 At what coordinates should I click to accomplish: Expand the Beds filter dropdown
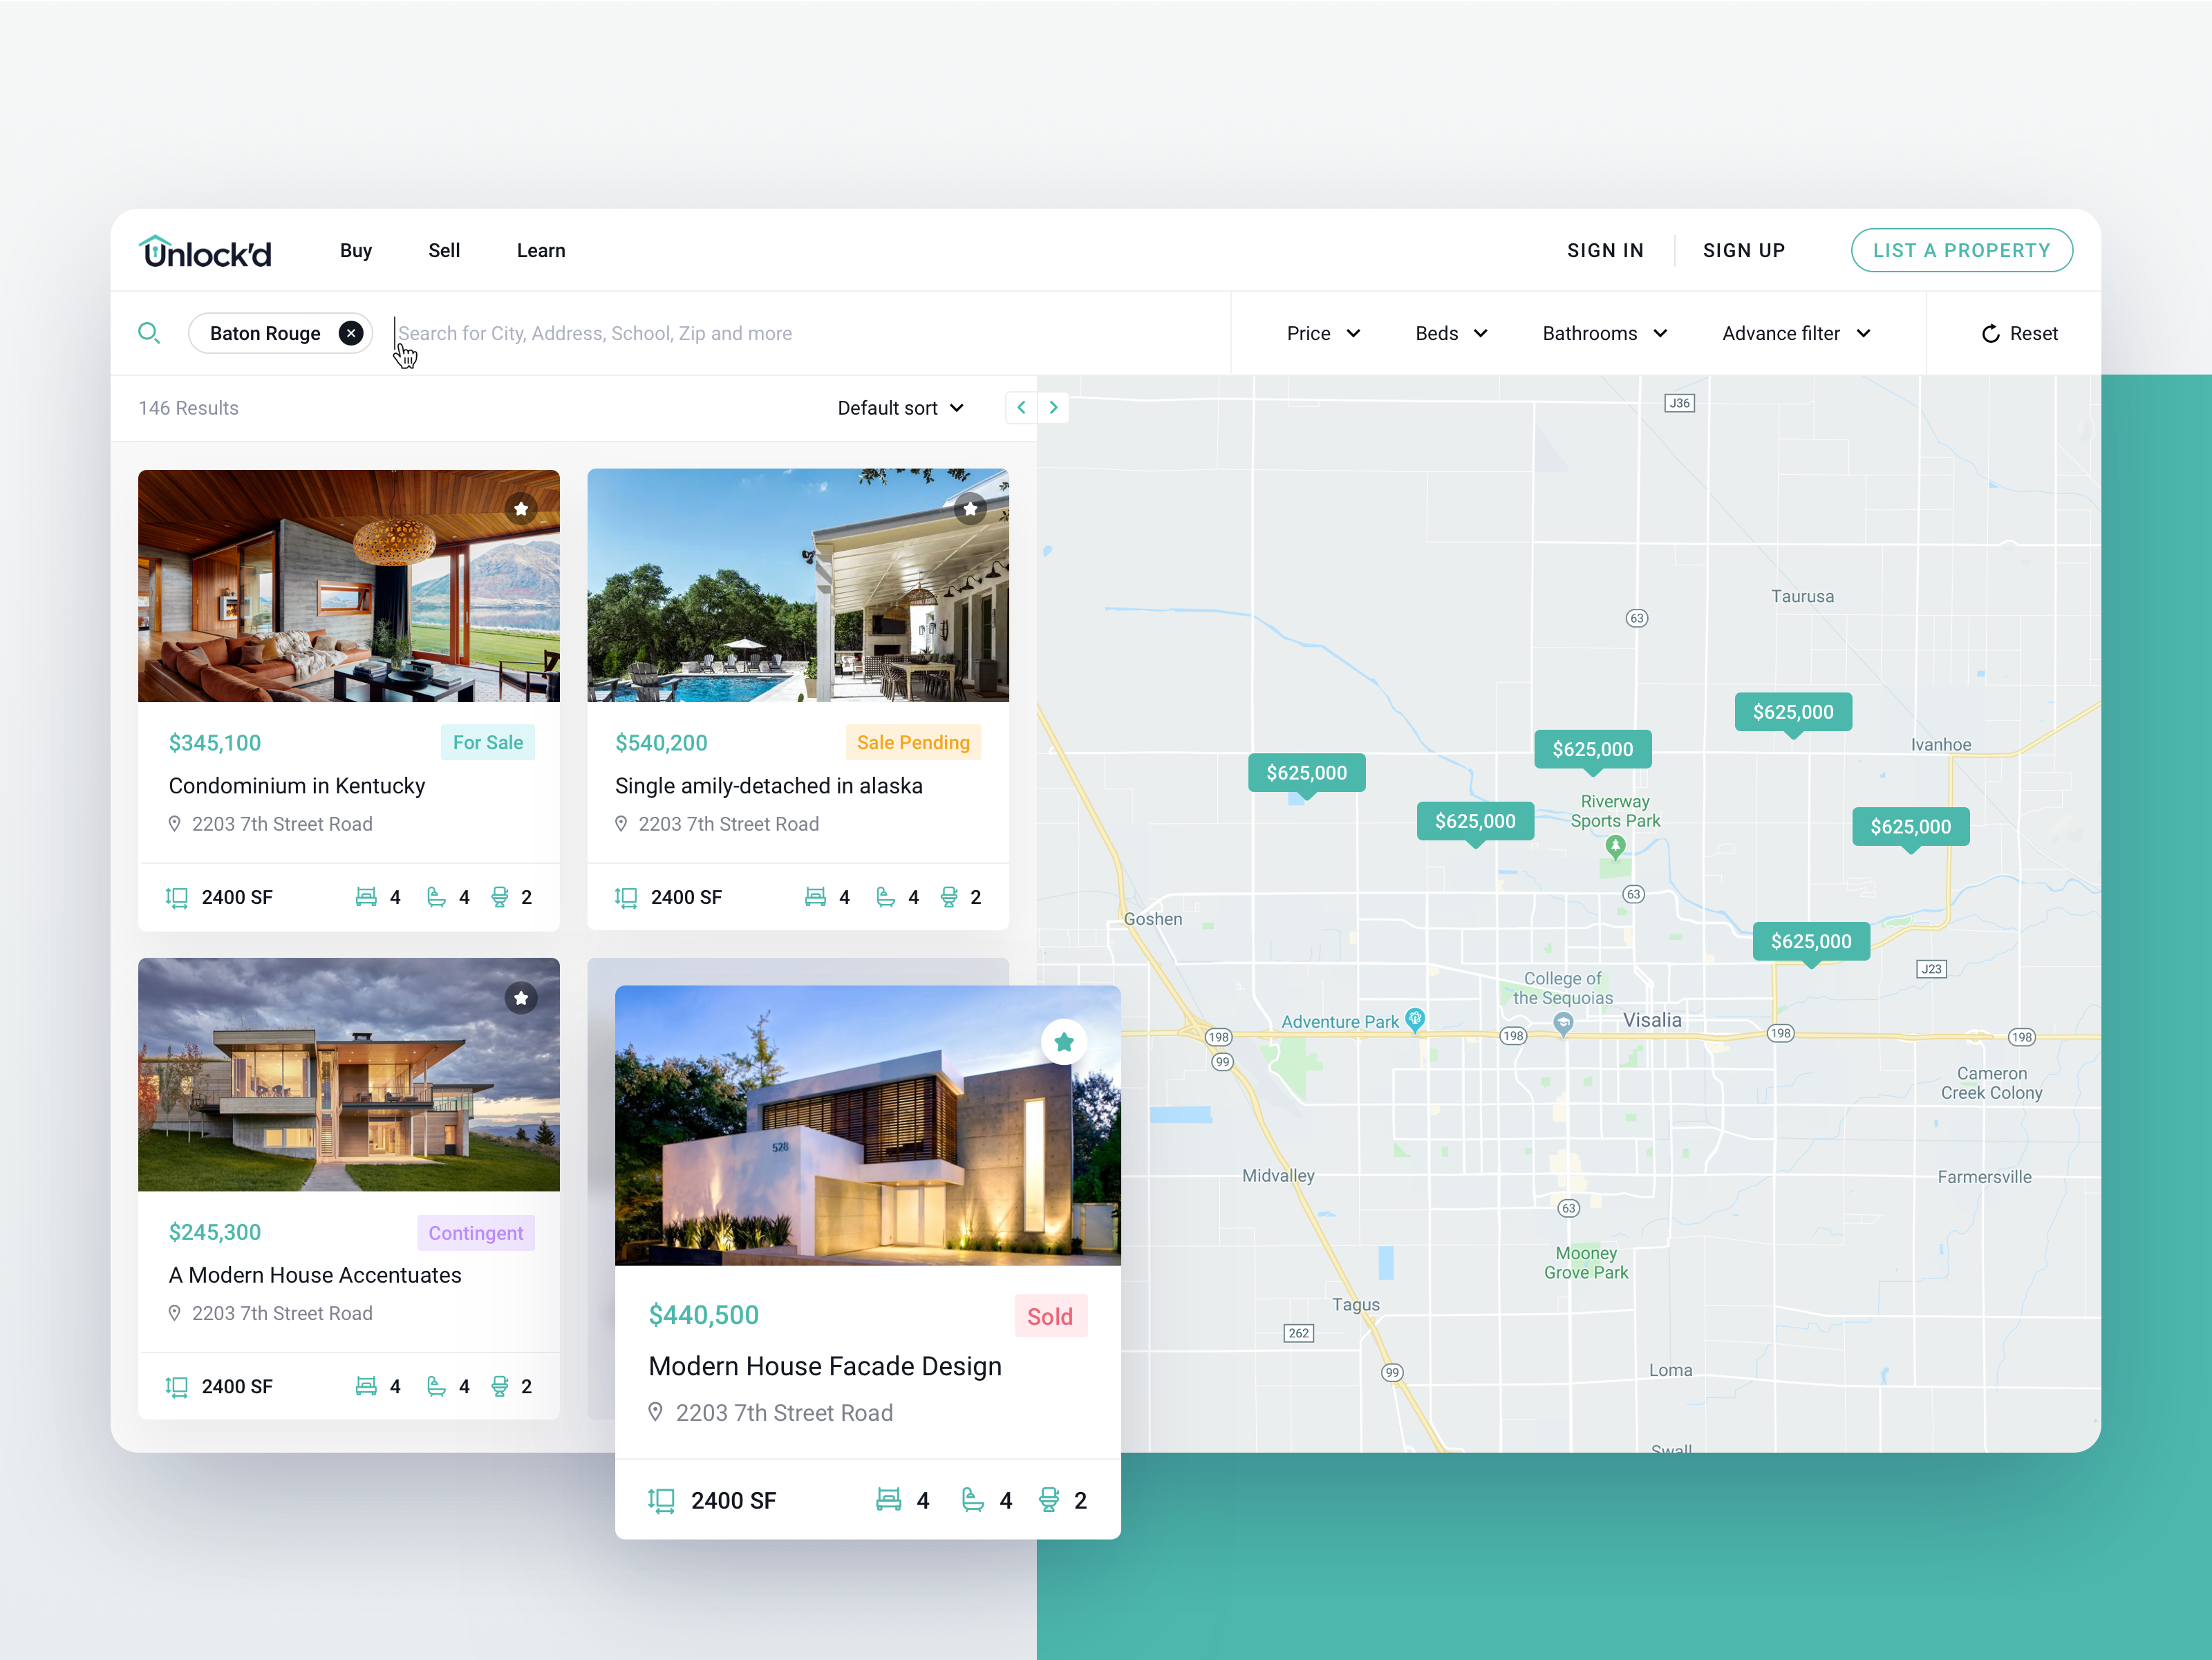[1451, 333]
